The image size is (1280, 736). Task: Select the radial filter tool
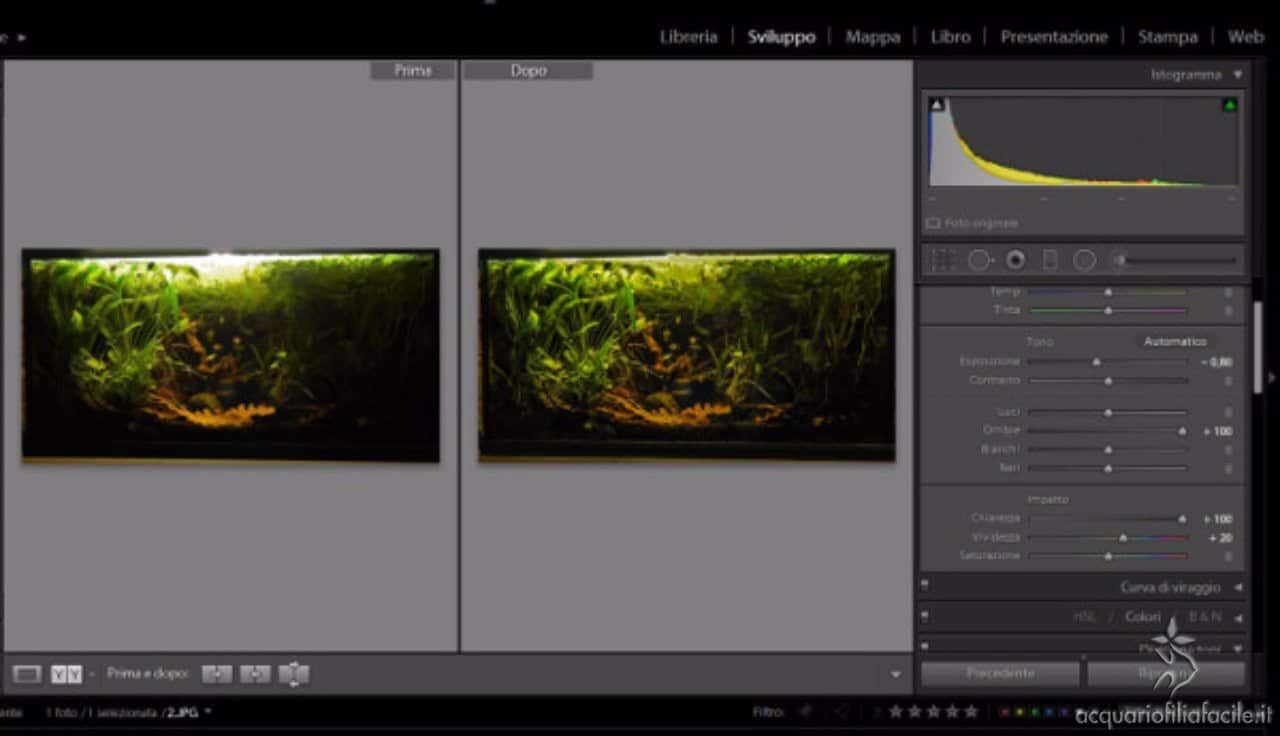[1084, 261]
